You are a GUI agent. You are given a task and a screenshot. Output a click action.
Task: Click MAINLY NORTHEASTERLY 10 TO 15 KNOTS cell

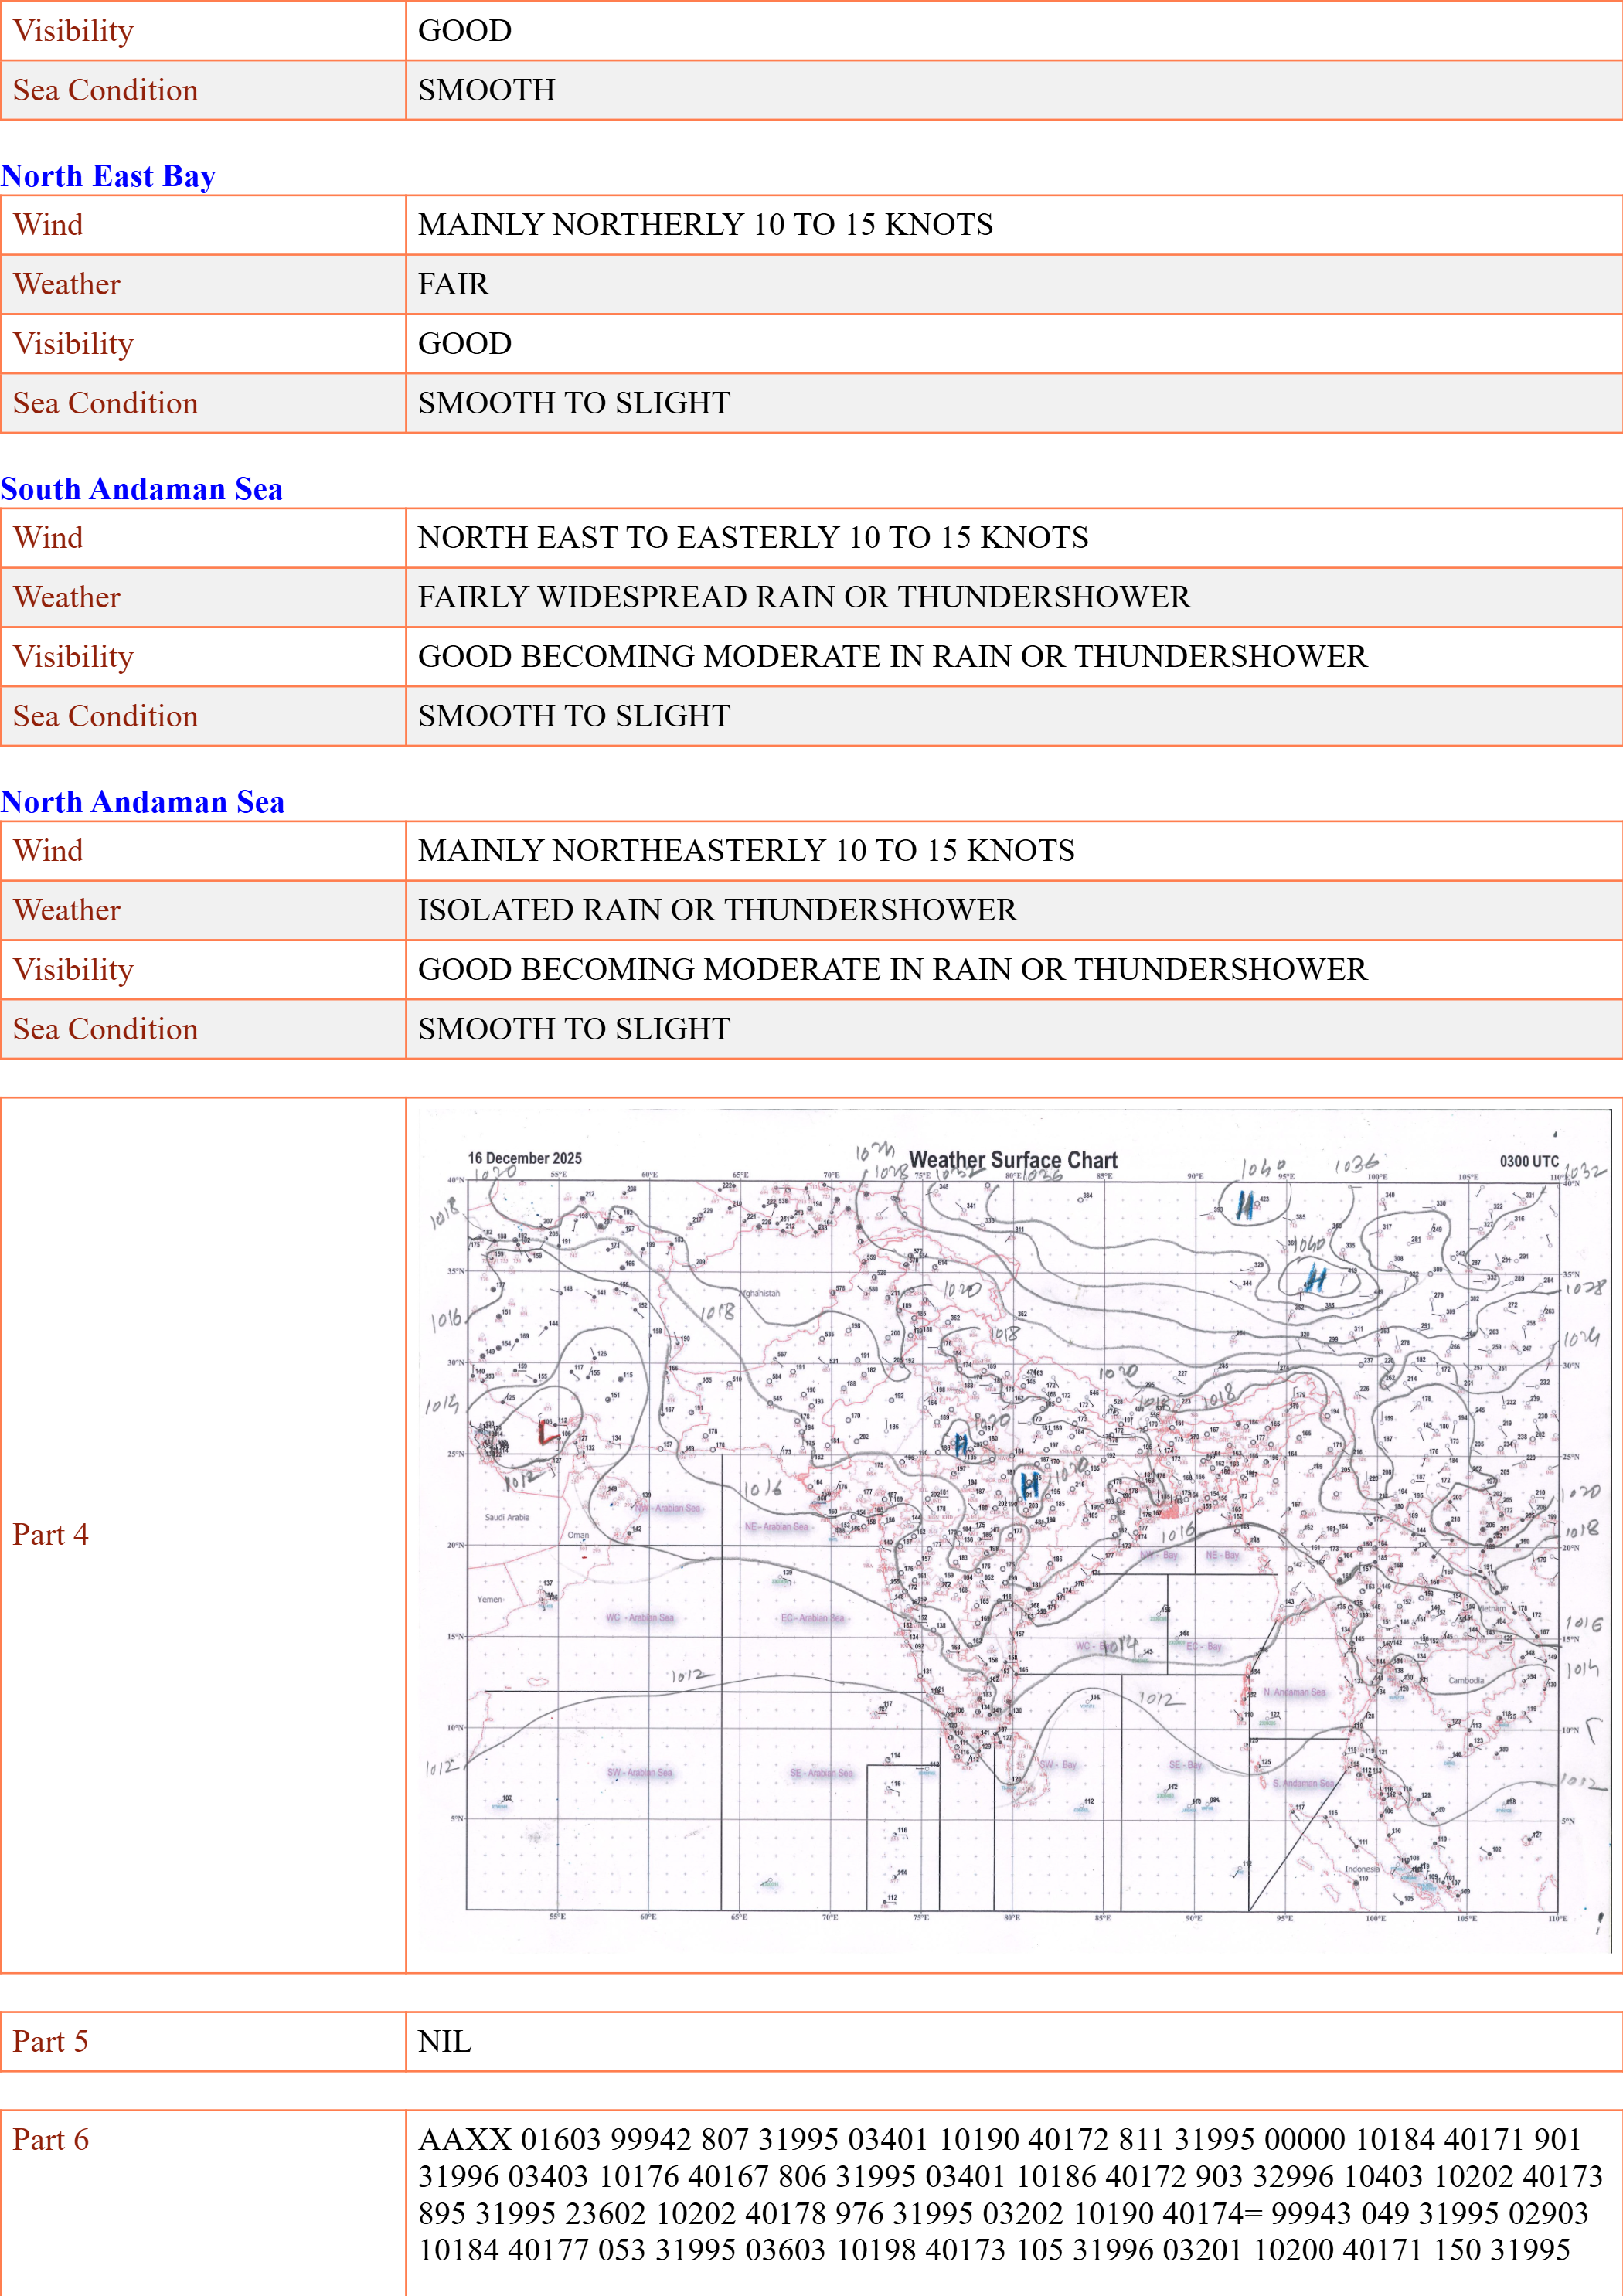pos(746,851)
